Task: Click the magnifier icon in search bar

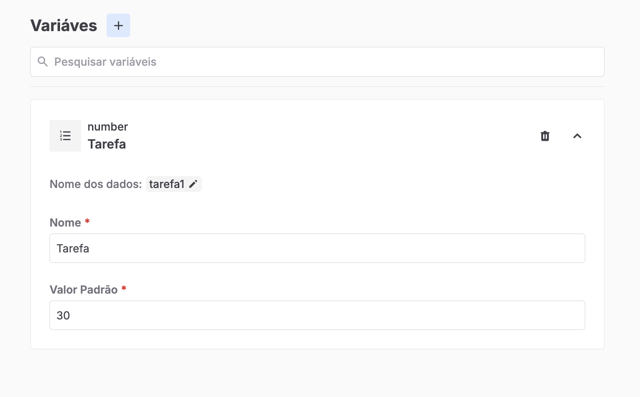Action: [42, 62]
